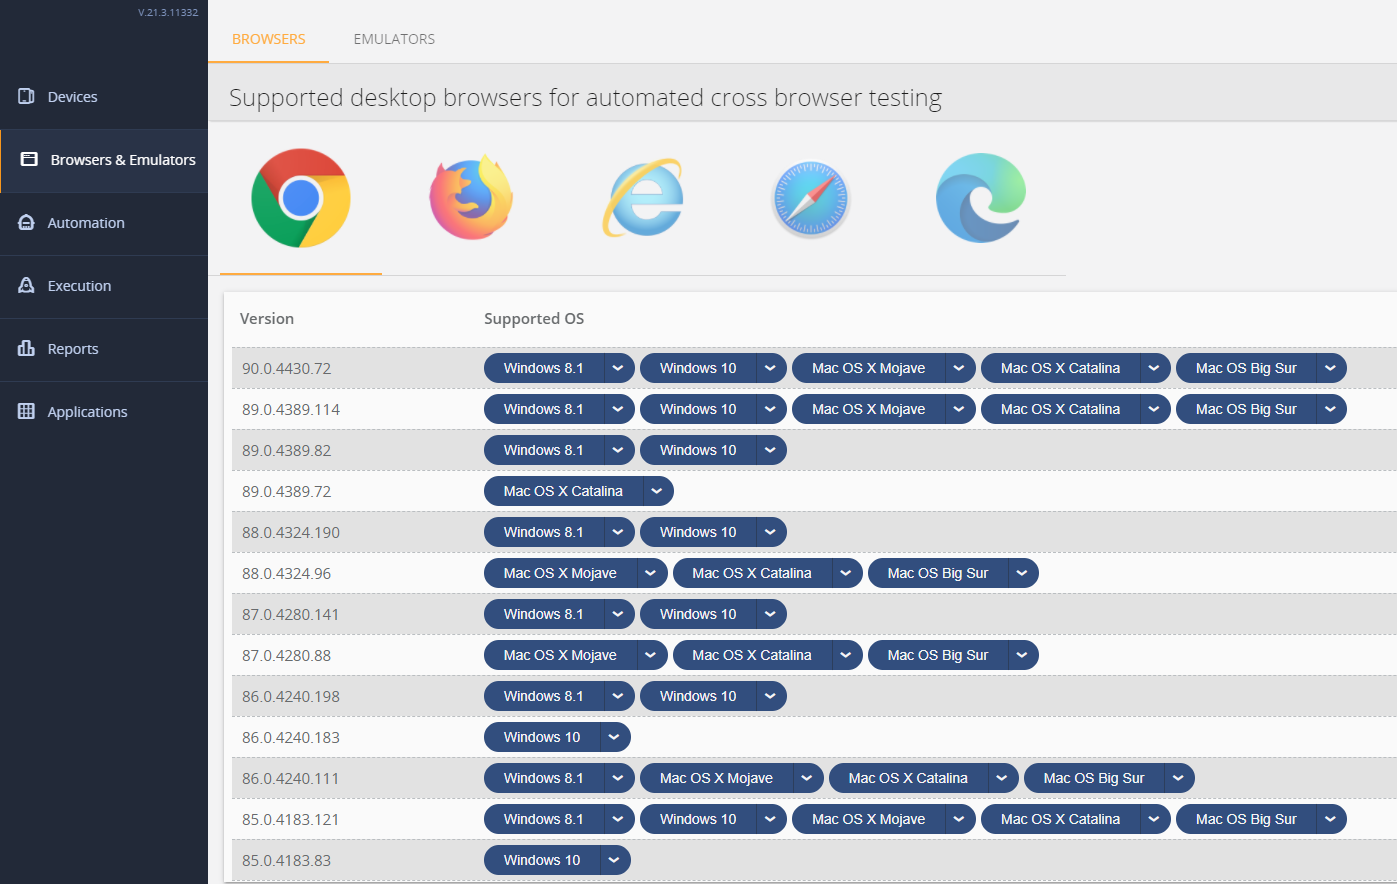The width and height of the screenshot is (1397, 884).
Task: Click the Automation sidebar icon
Action: coord(27,222)
